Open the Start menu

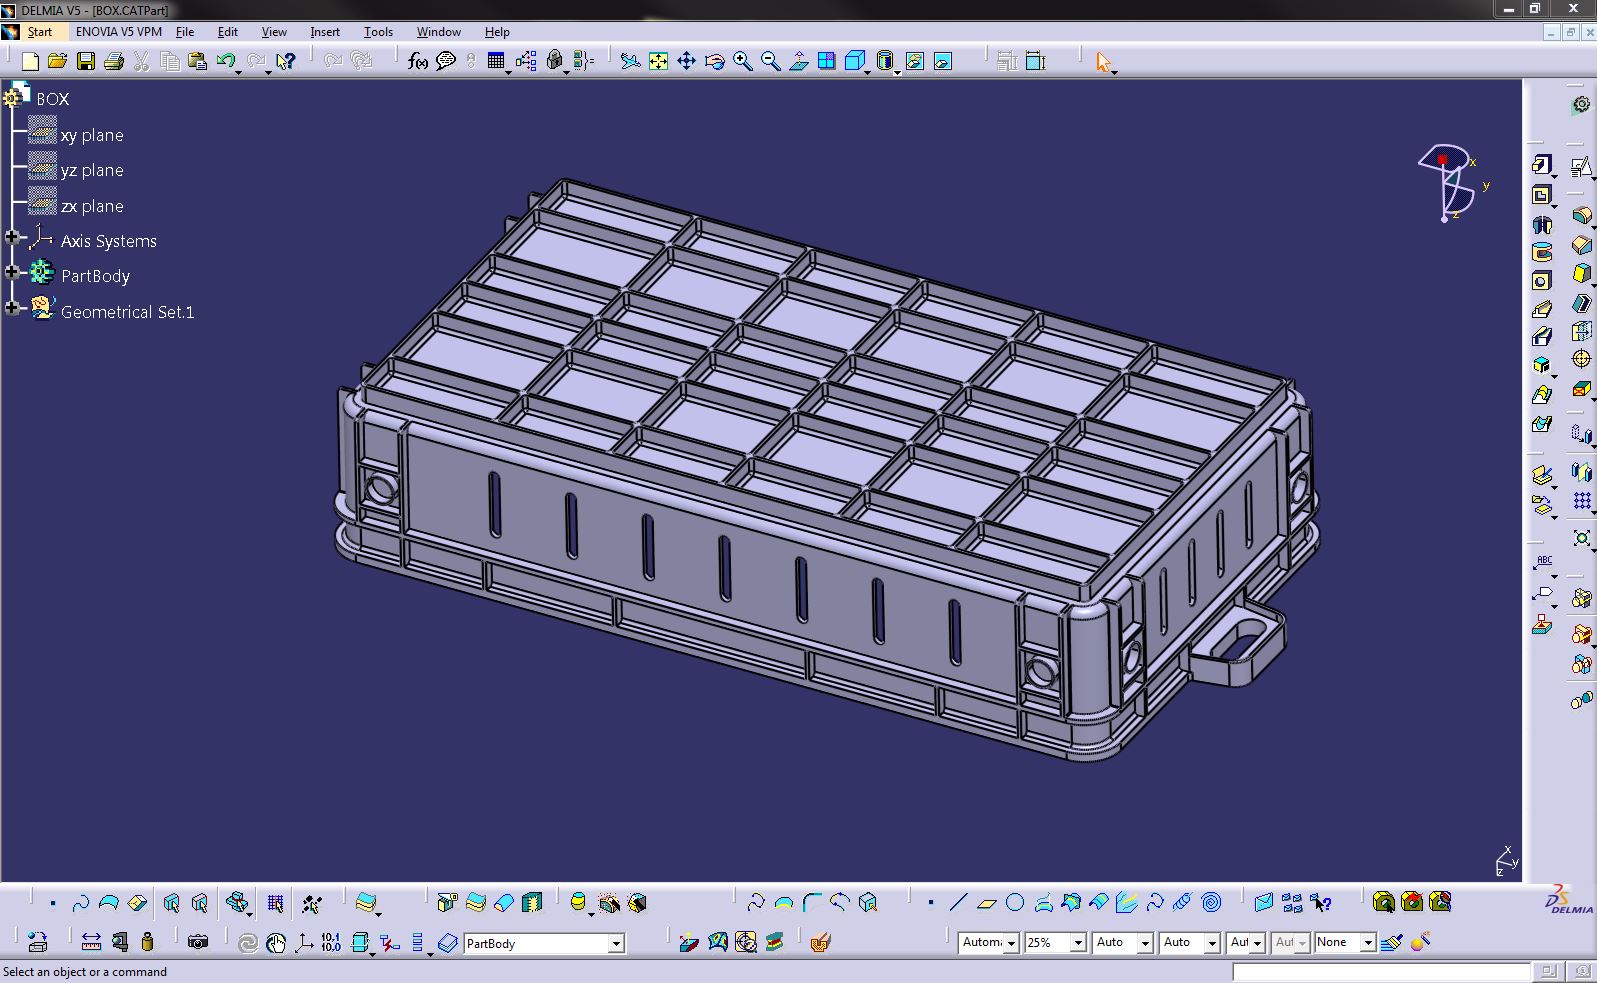pyautogui.click(x=40, y=32)
